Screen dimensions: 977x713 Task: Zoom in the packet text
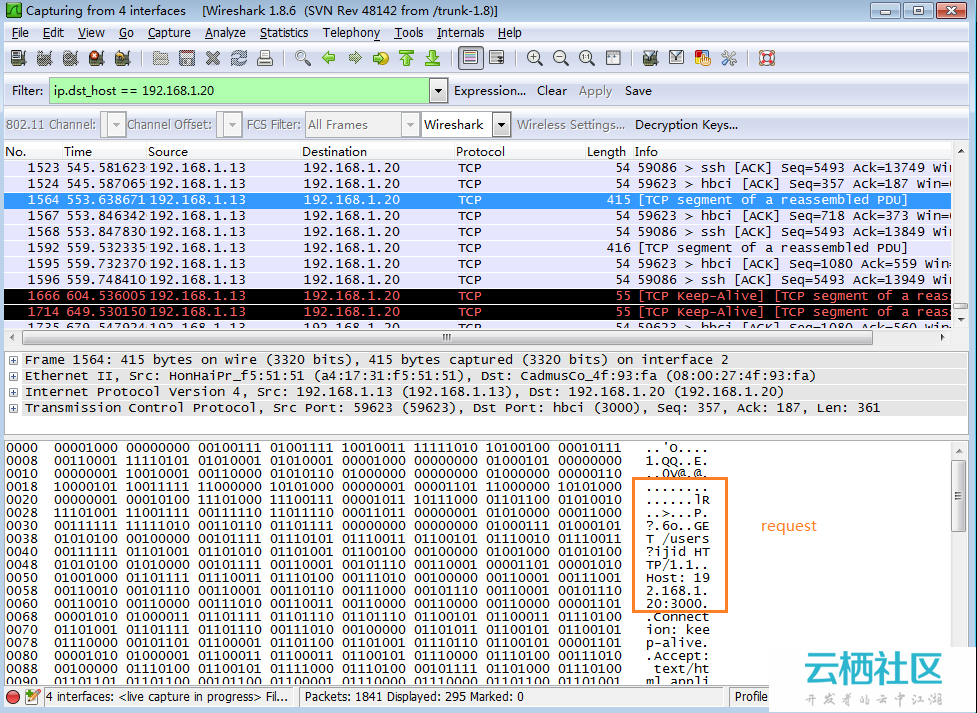tap(535, 59)
